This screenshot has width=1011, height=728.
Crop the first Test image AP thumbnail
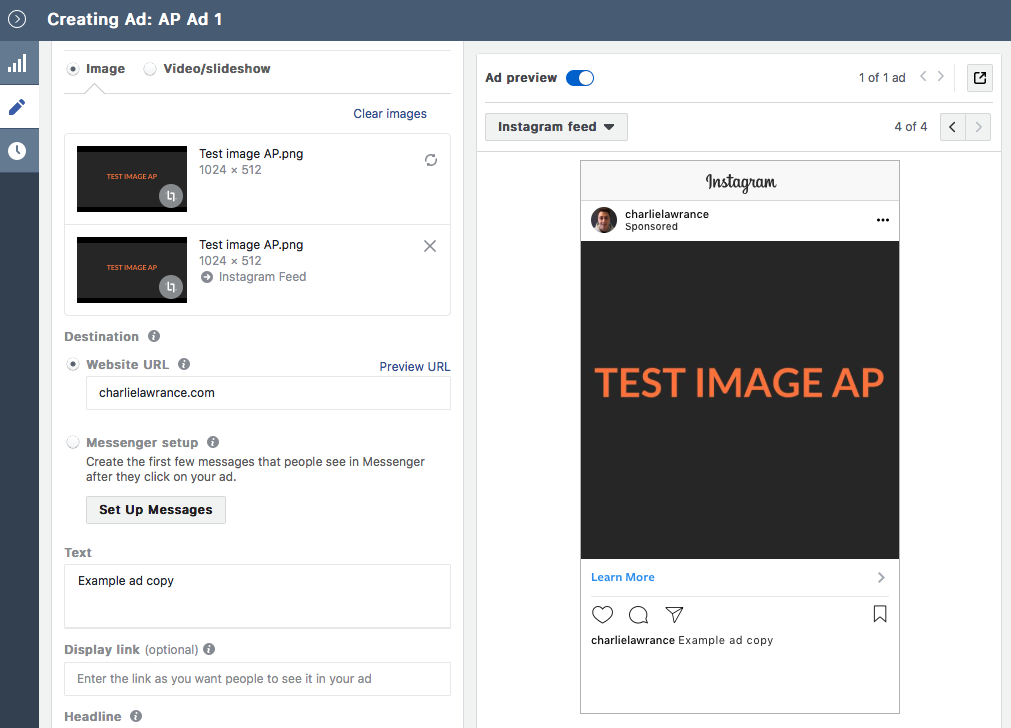pos(171,197)
